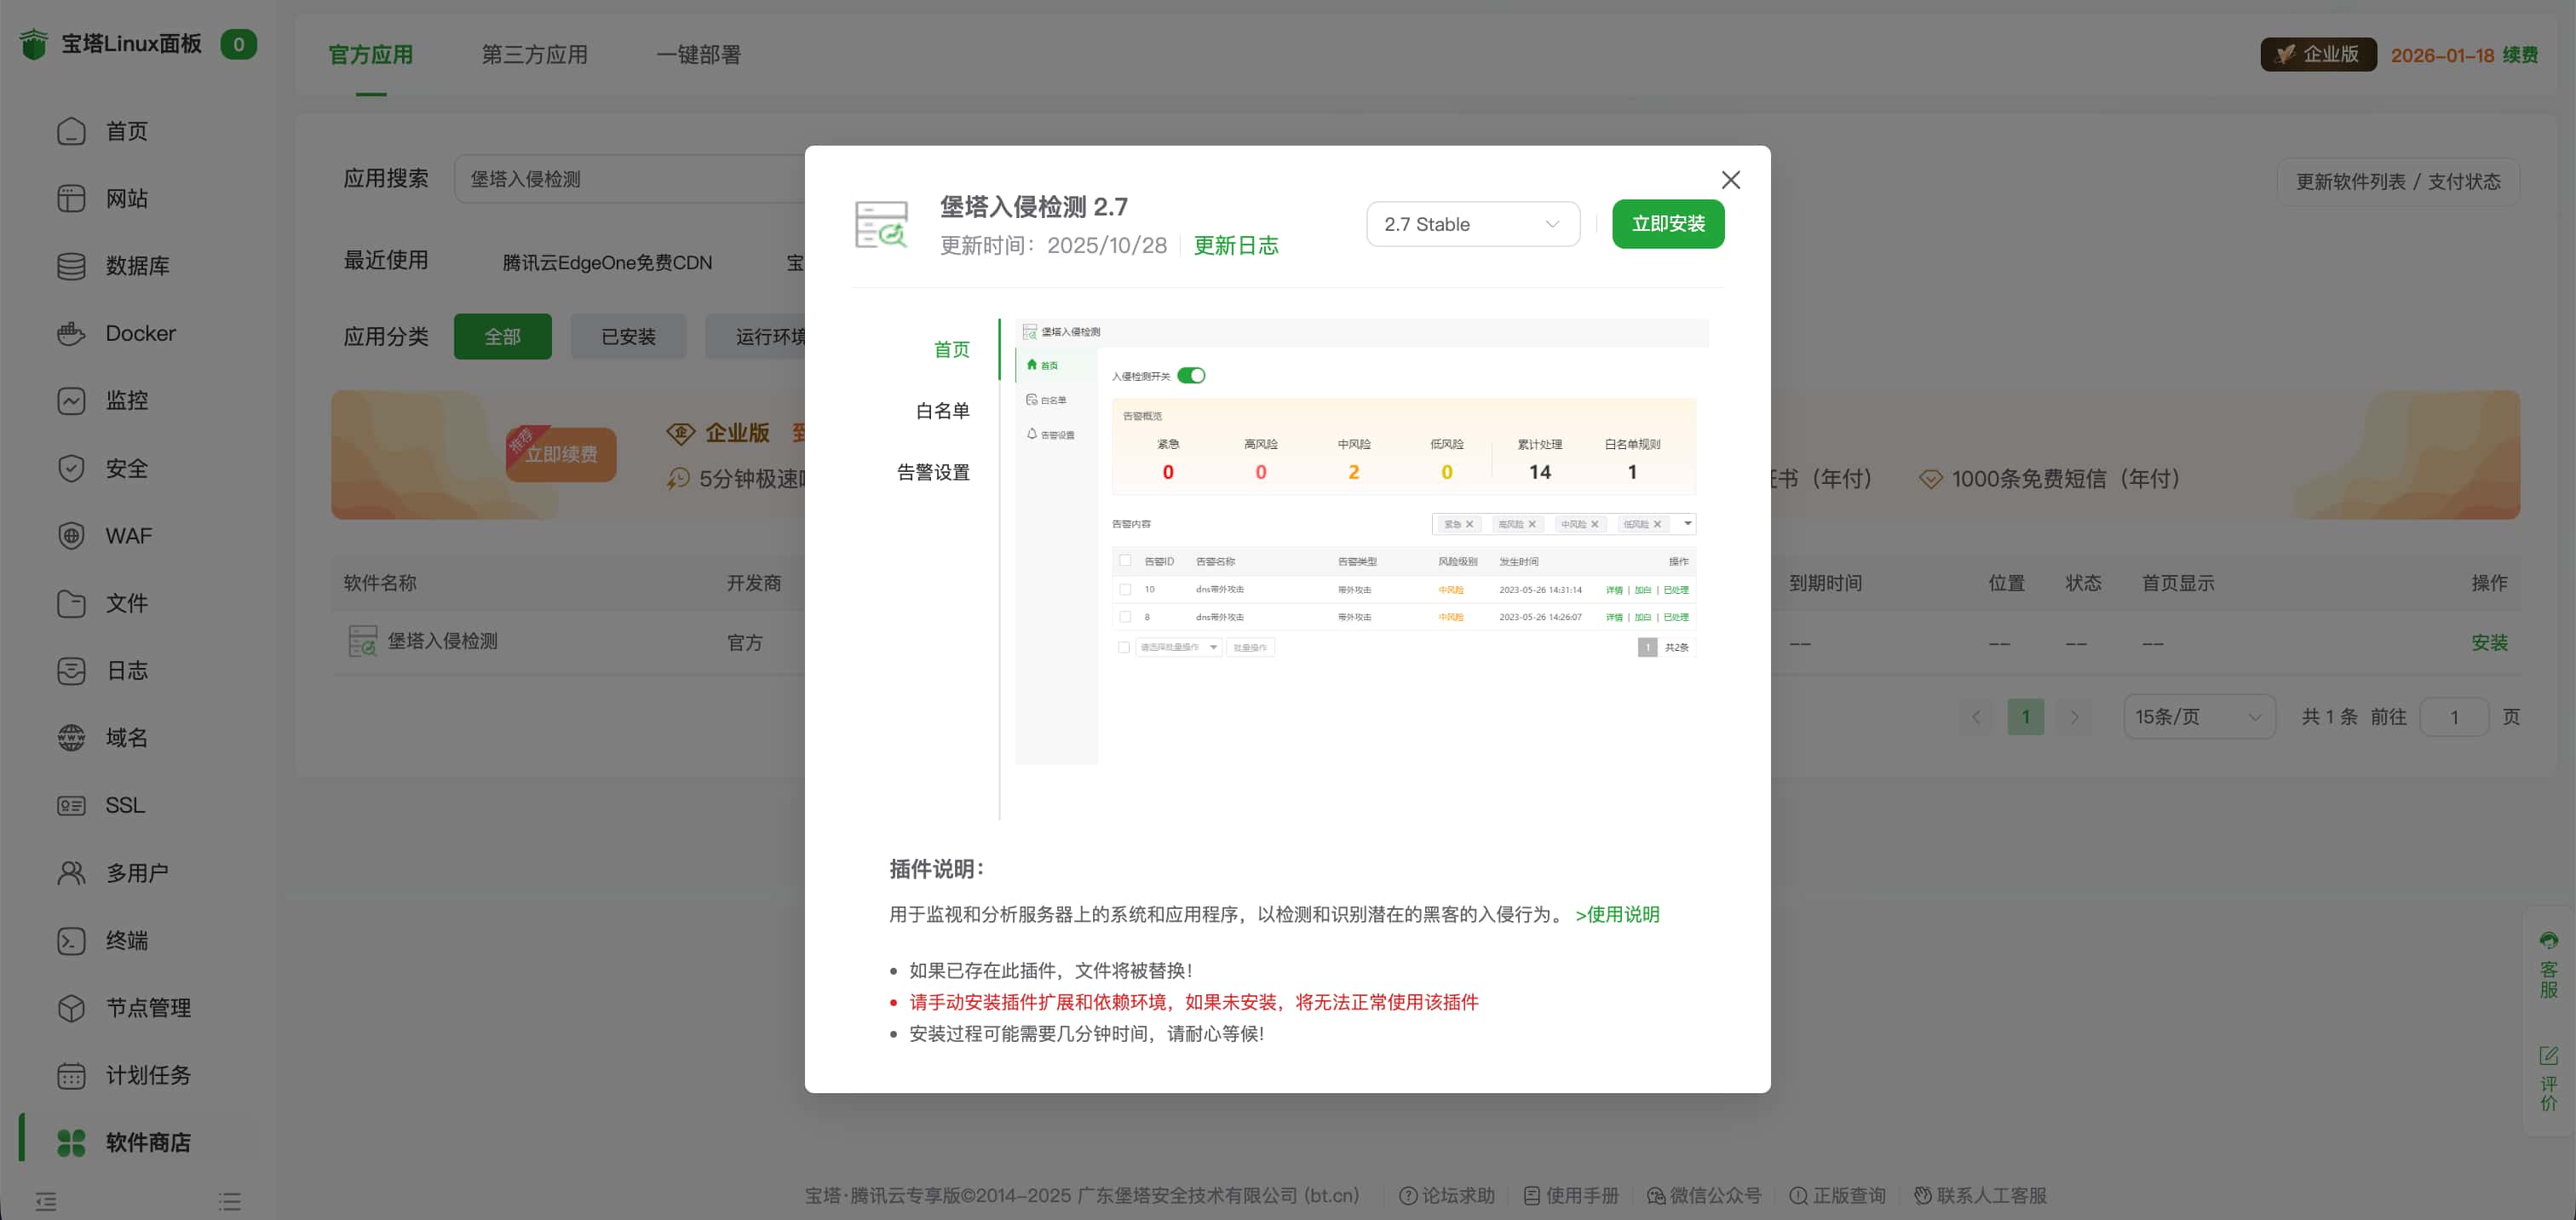
Task: Open the 计划任务 calendar sidebar icon
Action: tap(71, 1075)
